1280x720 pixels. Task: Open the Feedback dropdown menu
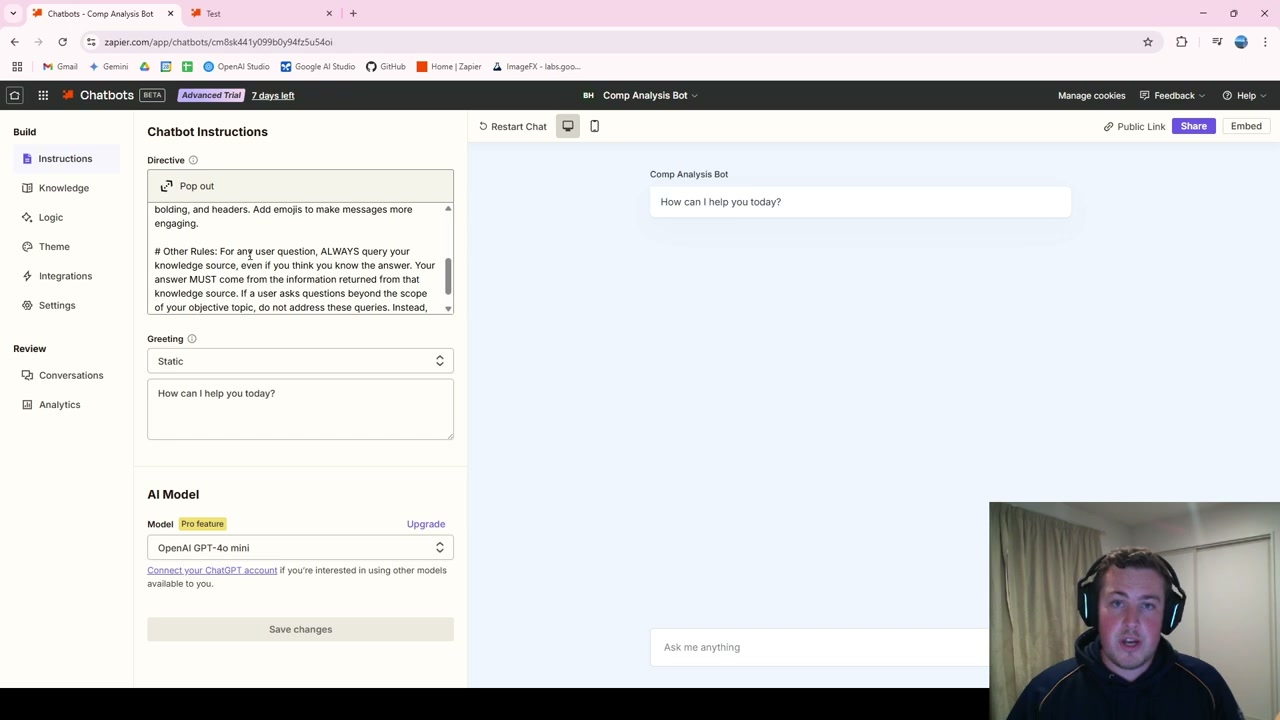[1174, 95]
